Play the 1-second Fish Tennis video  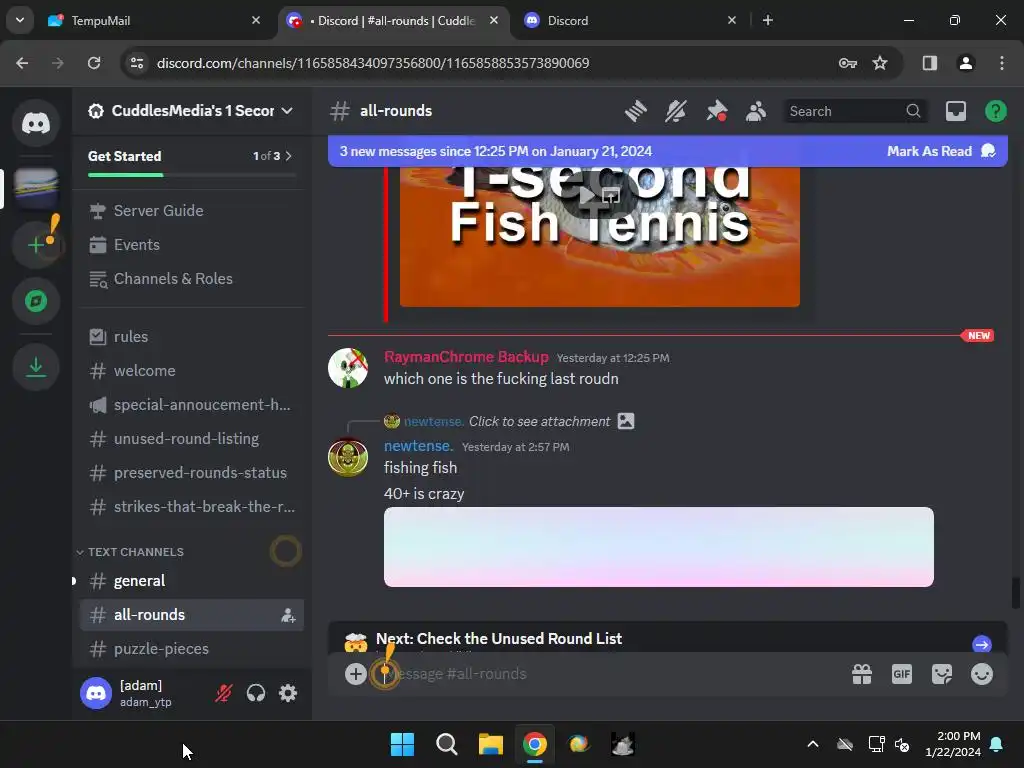(587, 195)
